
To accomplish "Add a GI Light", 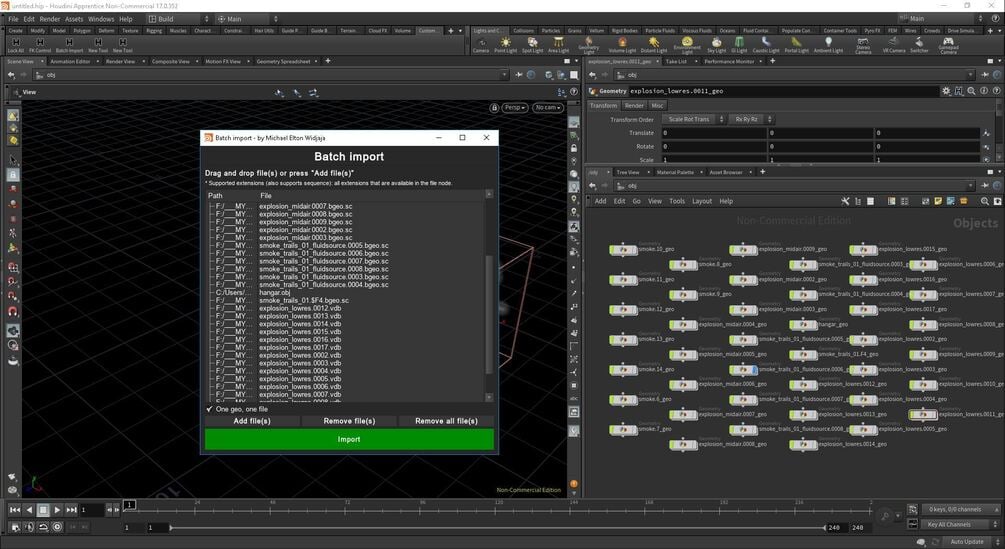I will [x=739, y=45].
